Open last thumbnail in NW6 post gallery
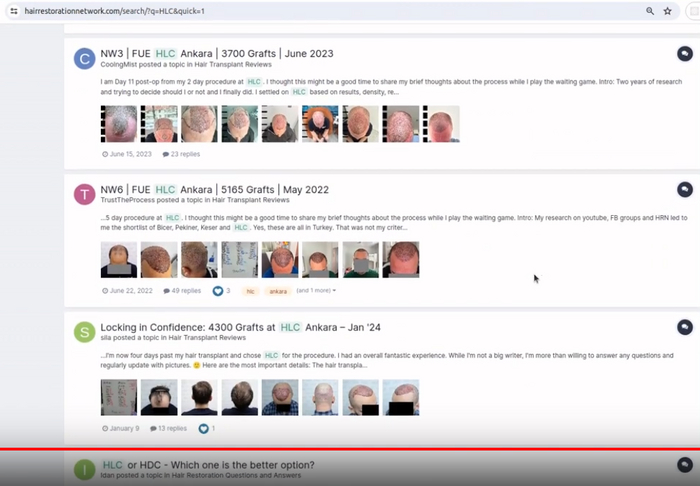This screenshot has height=486, width=700. [401, 260]
